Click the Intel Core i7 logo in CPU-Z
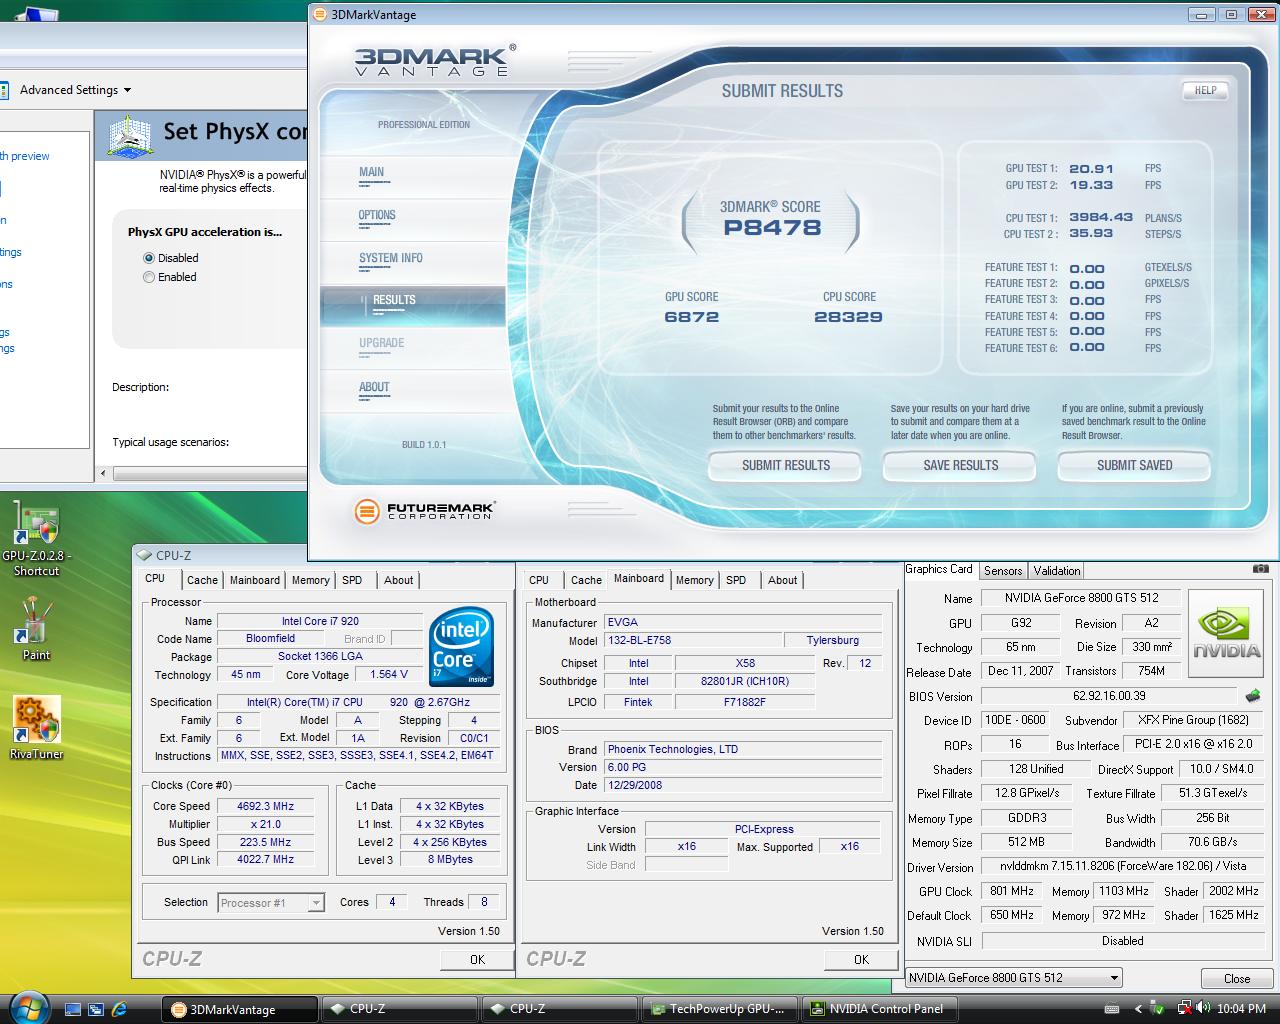1280x1024 pixels. tap(462, 647)
